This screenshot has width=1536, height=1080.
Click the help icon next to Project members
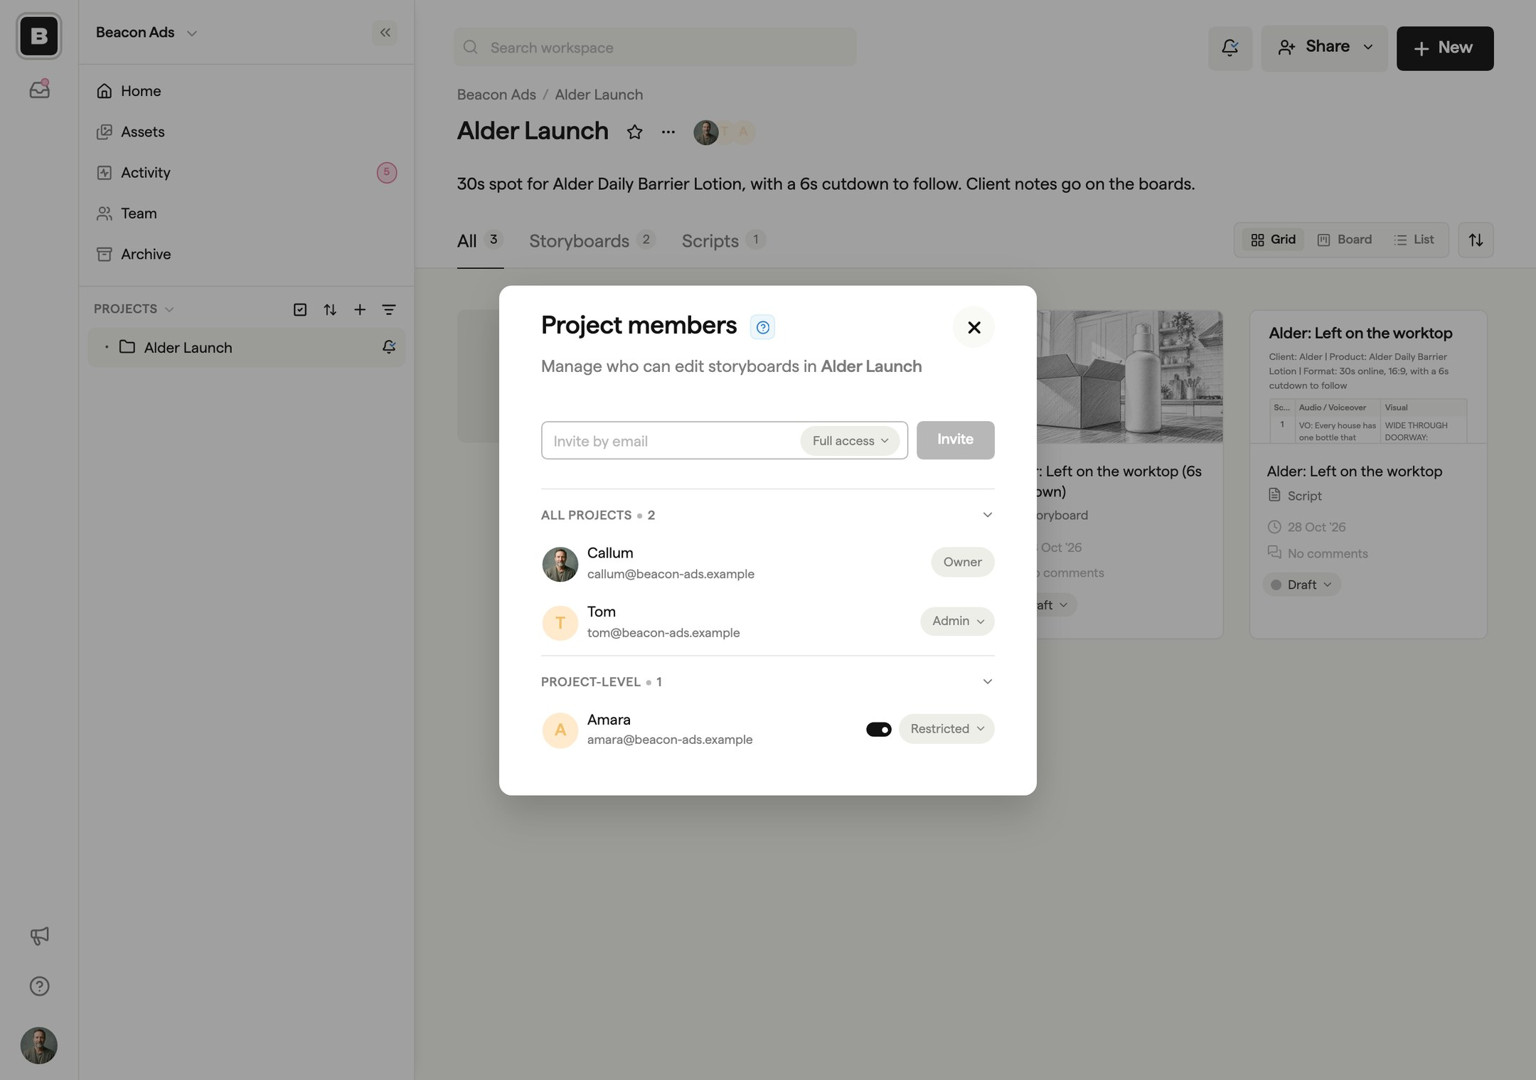[763, 327]
